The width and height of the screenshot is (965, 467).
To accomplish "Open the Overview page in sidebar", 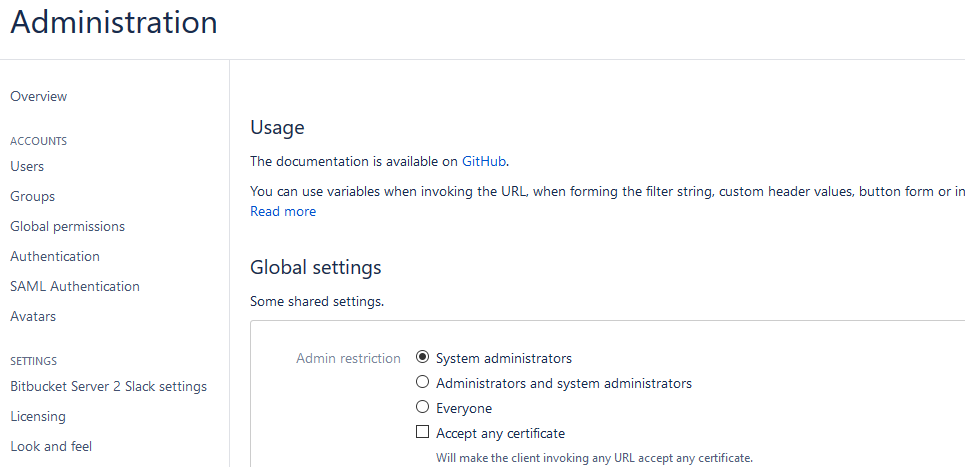I will (39, 96).
